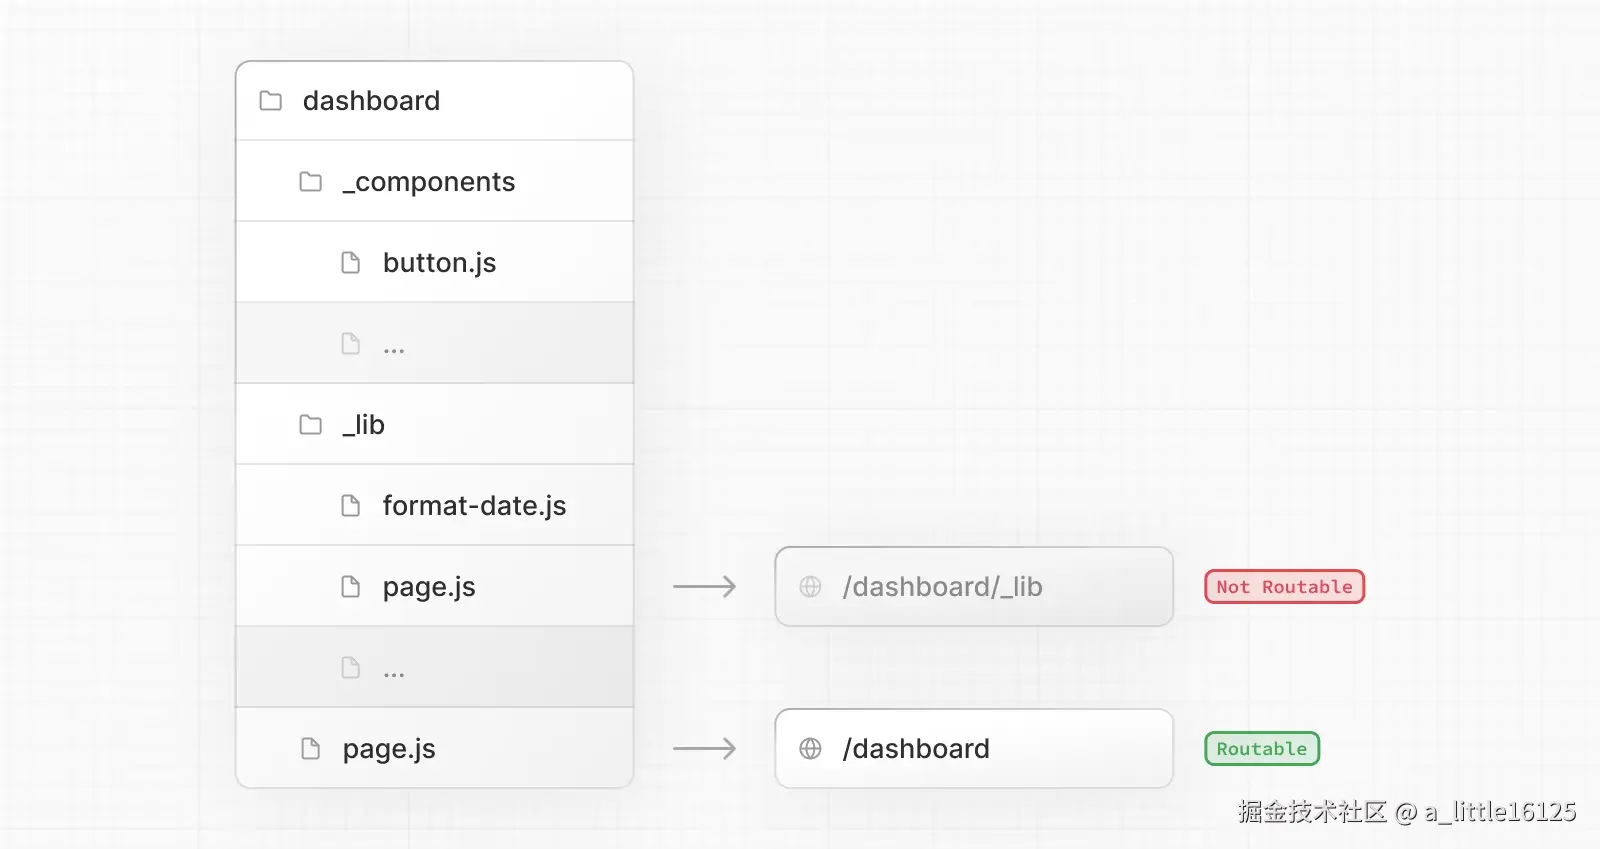Viewport: 1600px width, 849px height.
Task: Select the _components folder label
Action: click(429, 182)
